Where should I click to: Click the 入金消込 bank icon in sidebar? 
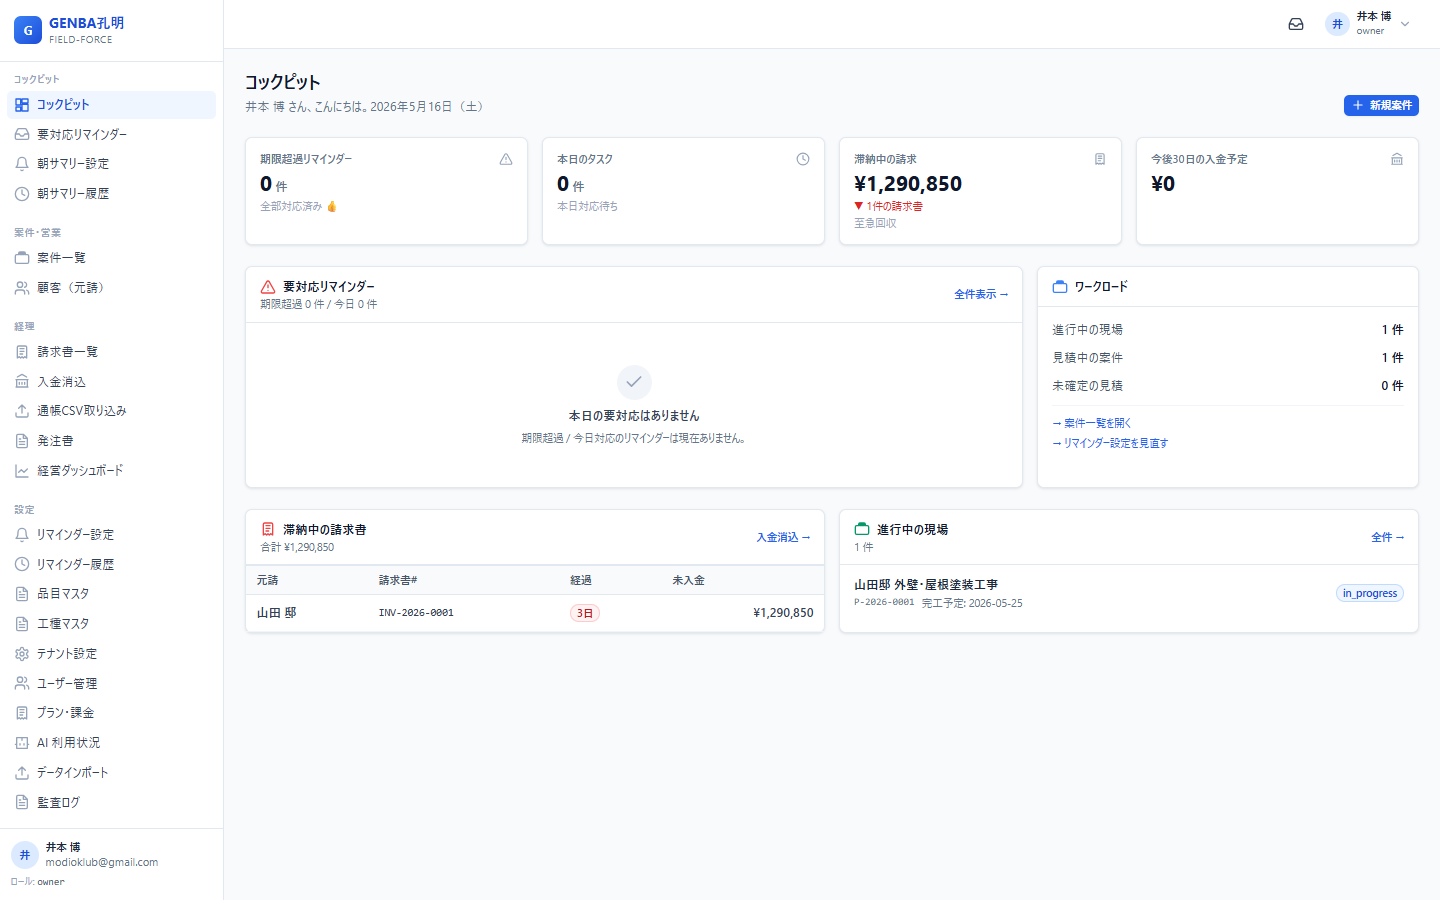(22, 382)
